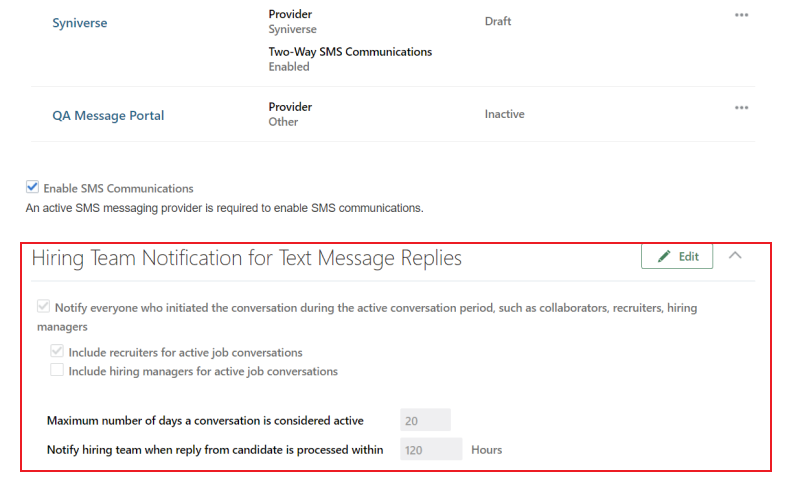Click the Notify hiring team when reply label
This screenshot has width=800, height=481.
tap(215, 450)
